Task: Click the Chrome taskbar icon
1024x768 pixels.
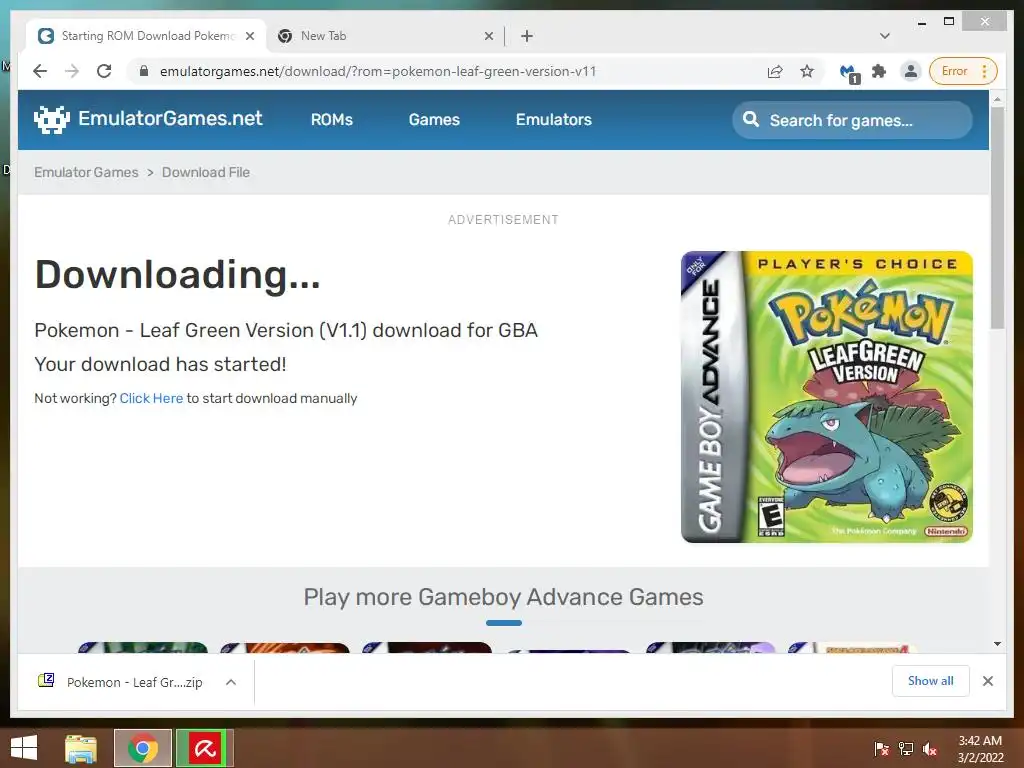Action: point(143,748)
